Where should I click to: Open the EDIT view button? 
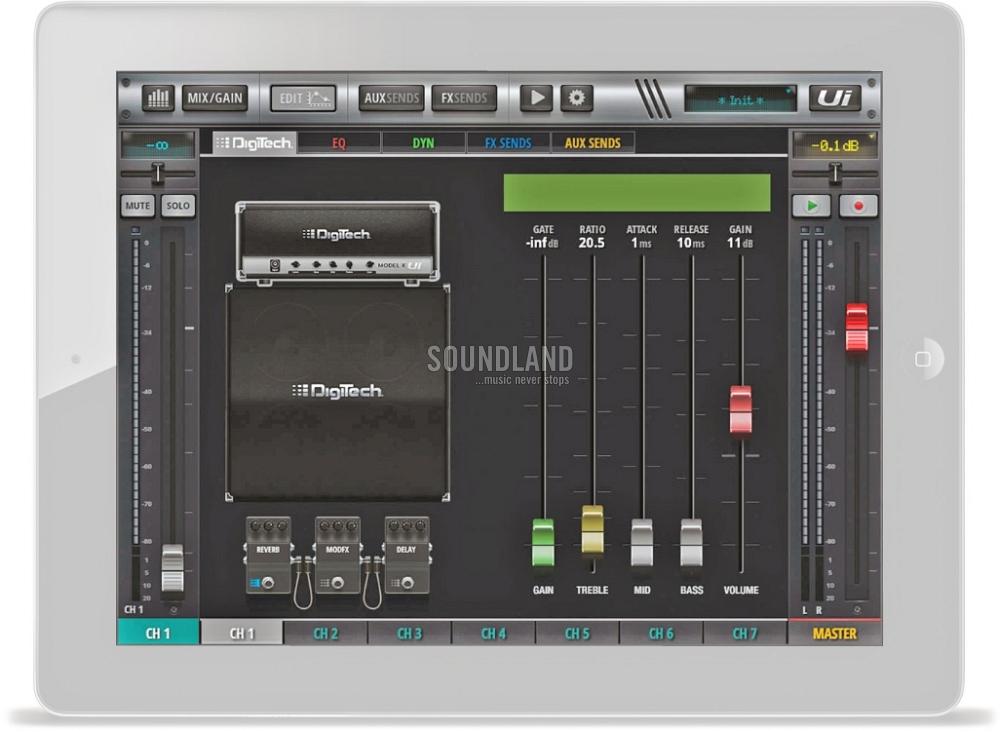[304, 98]
